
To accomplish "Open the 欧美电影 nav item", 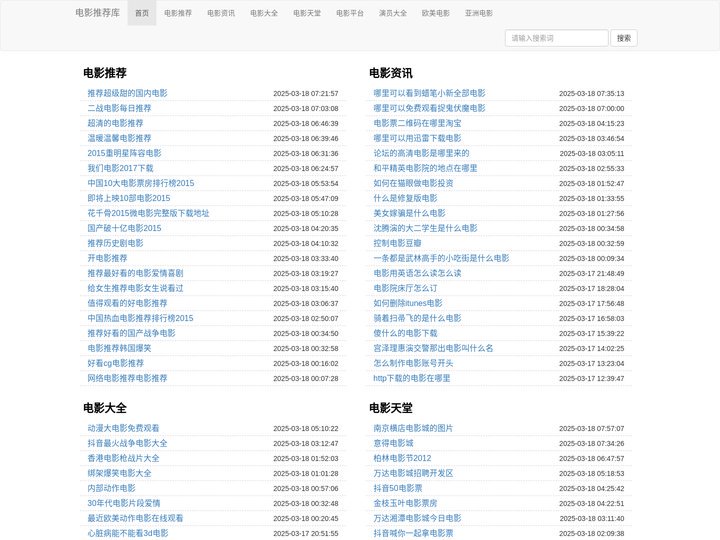I will (436, 13).
